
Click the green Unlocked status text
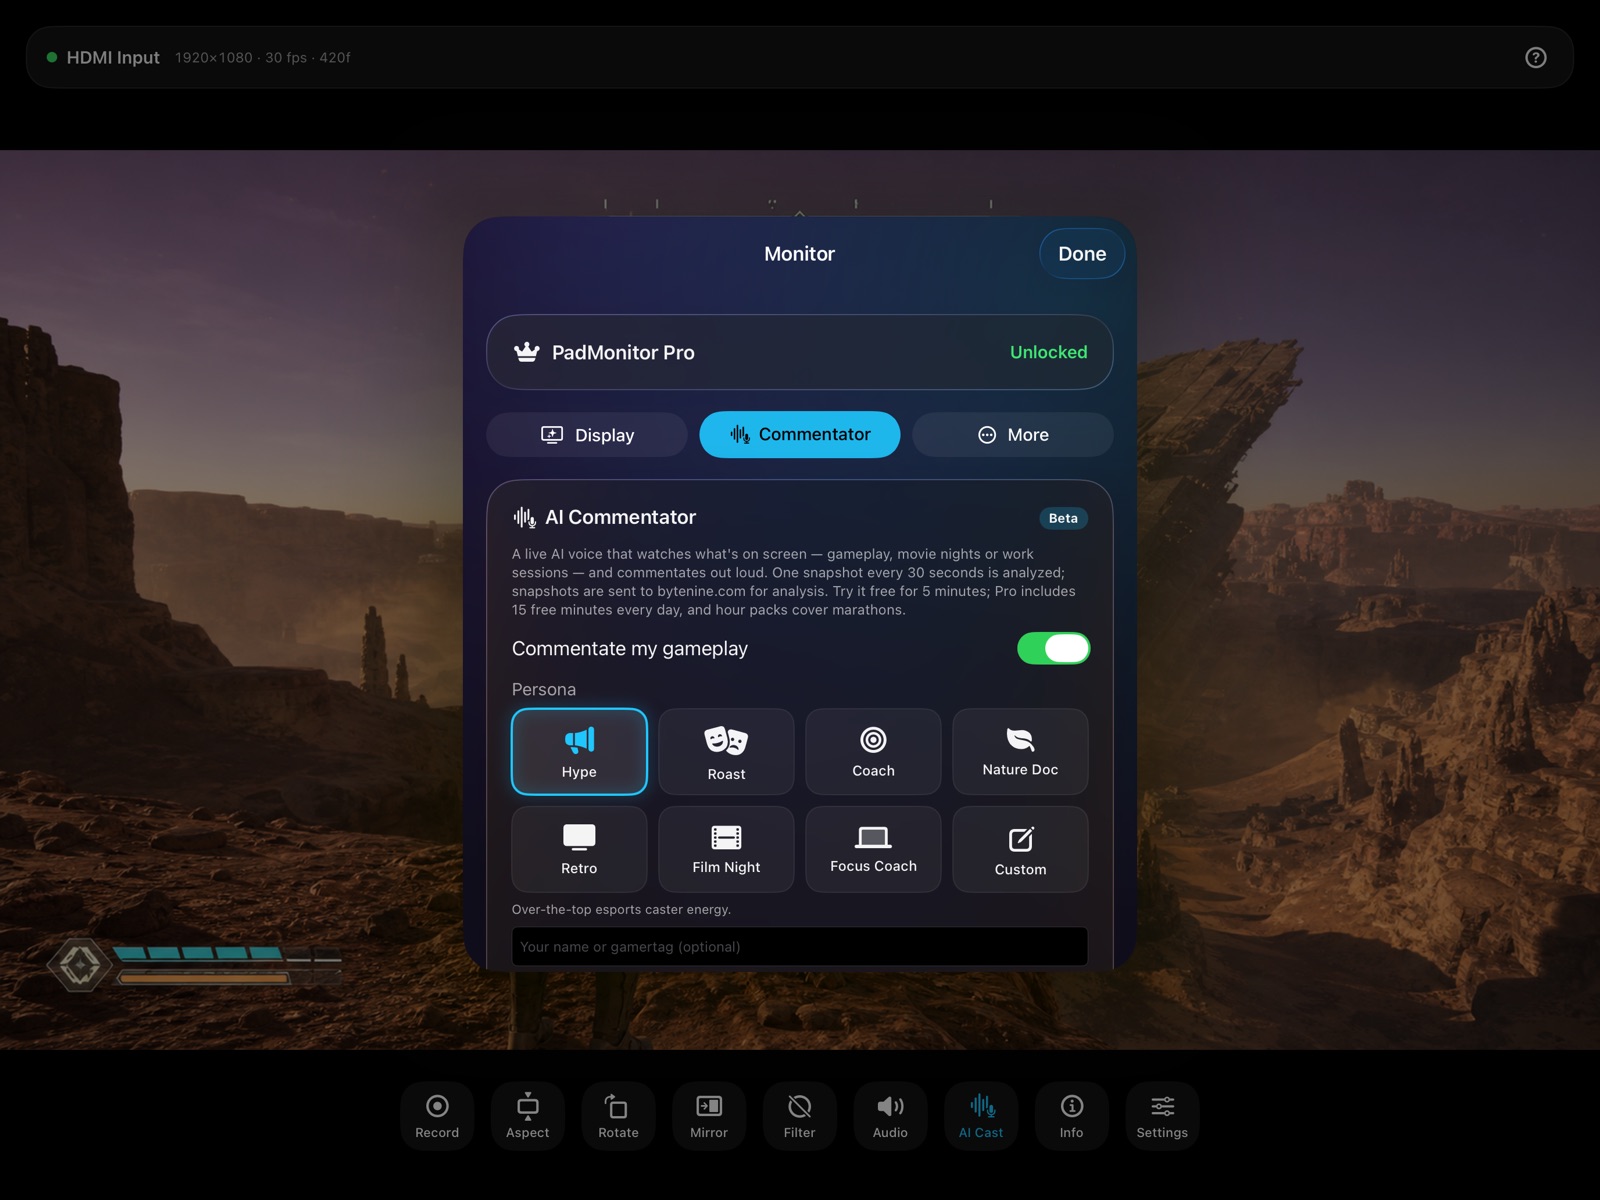(x=1048, y=352)
